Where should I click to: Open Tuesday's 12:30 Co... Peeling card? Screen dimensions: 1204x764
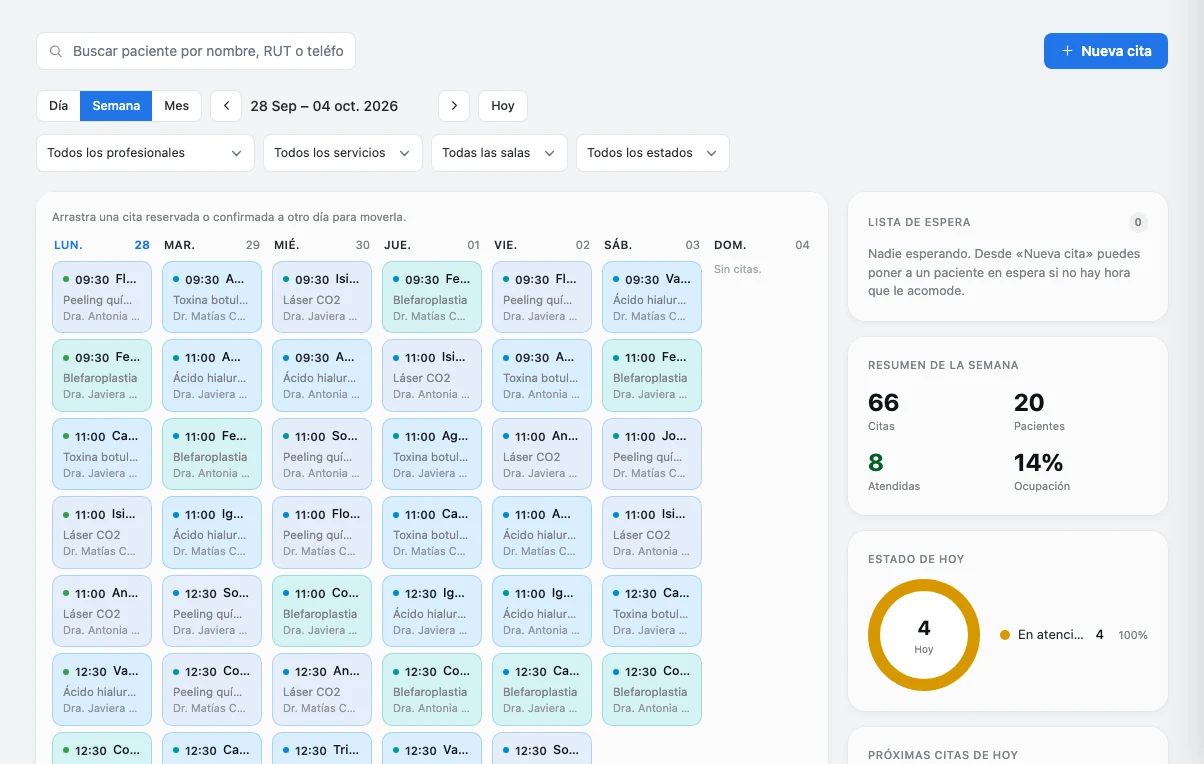pos(212,689)
